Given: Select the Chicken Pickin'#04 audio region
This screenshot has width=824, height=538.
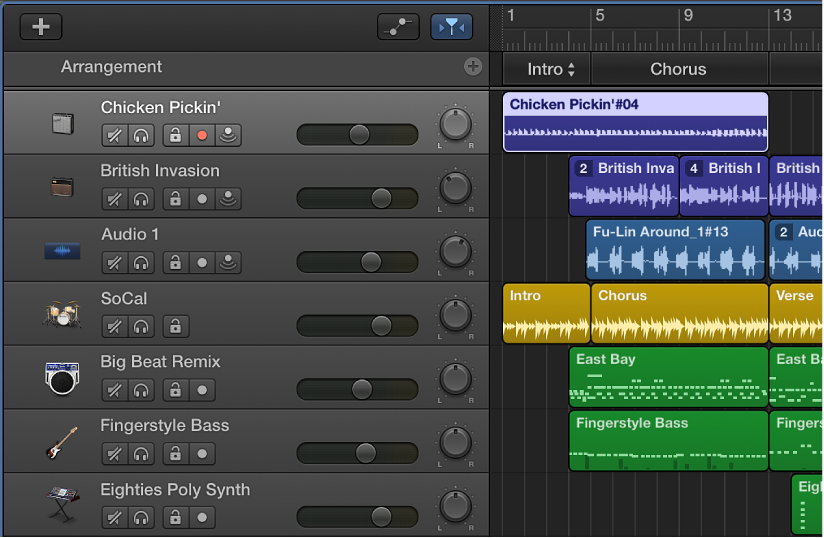Looking at the screenshot, I should pos(635,122).
